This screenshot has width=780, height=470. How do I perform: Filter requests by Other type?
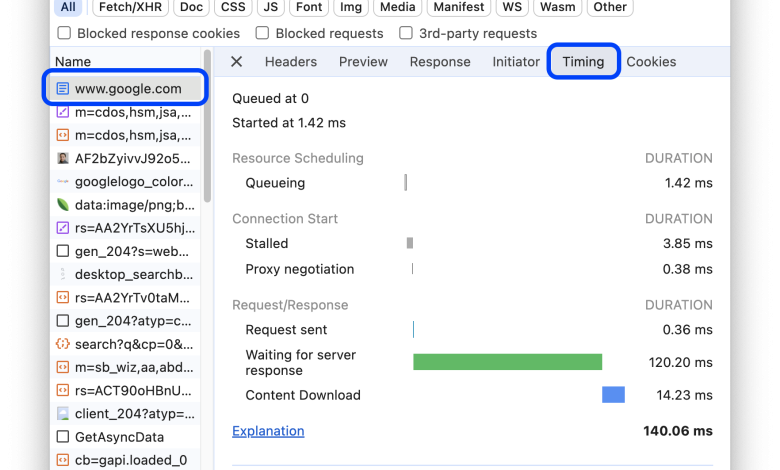610,7
